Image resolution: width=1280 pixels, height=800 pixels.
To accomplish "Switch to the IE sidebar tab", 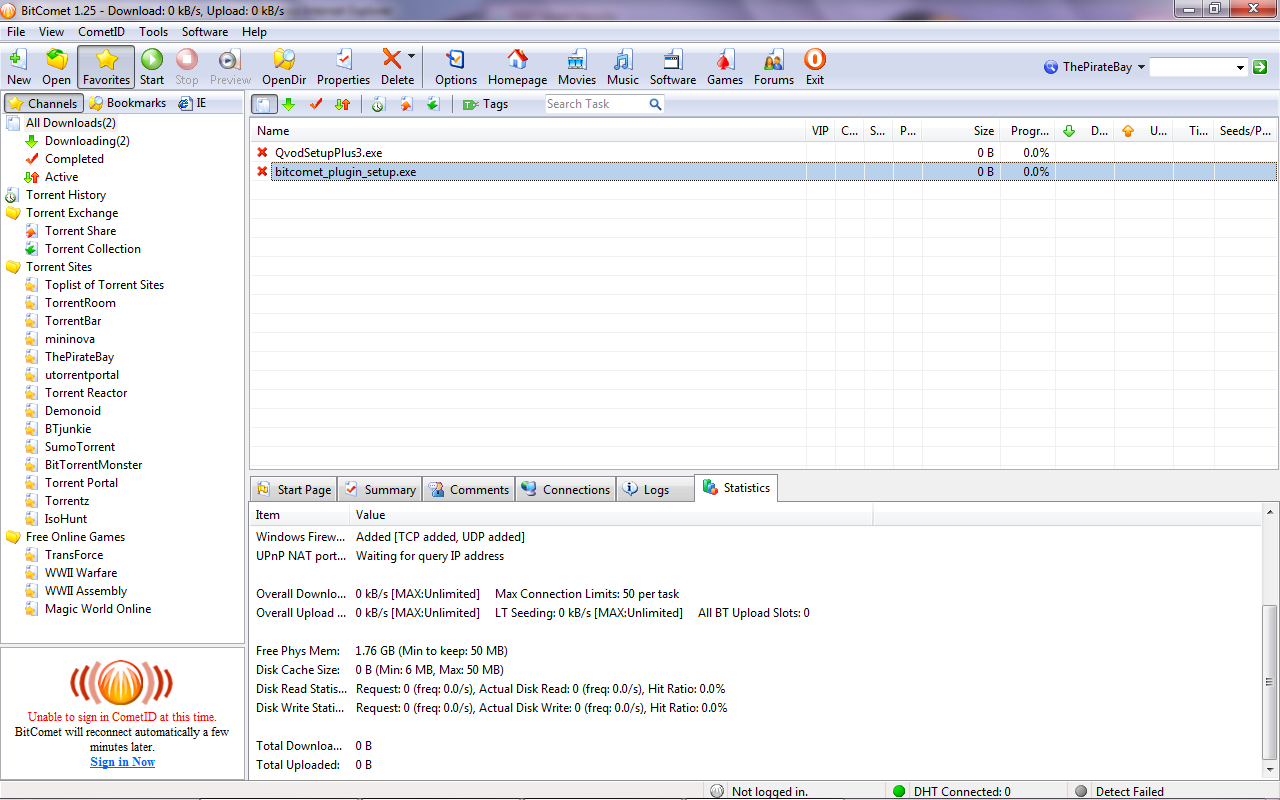I will tap(192, 103).
